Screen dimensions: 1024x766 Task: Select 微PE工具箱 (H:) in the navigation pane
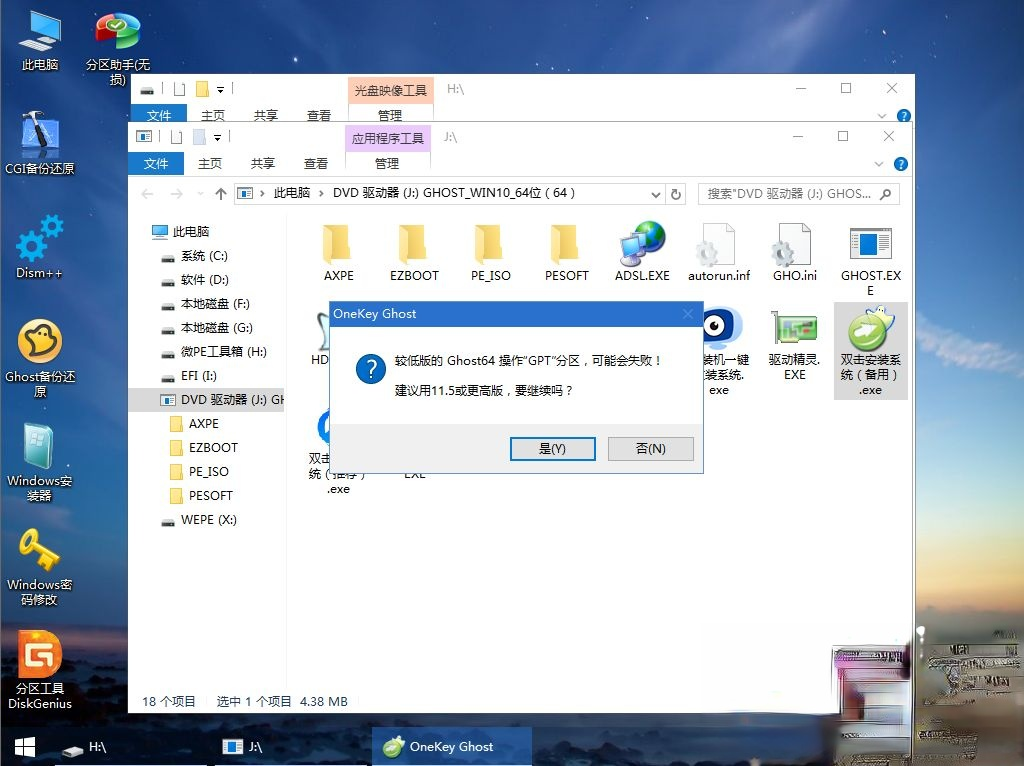(223, 352)
